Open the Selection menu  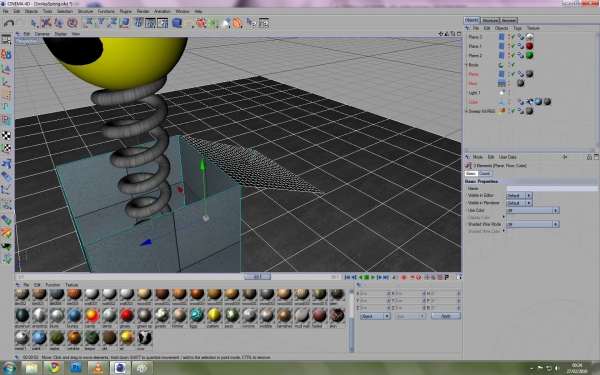tap(65, 11)
